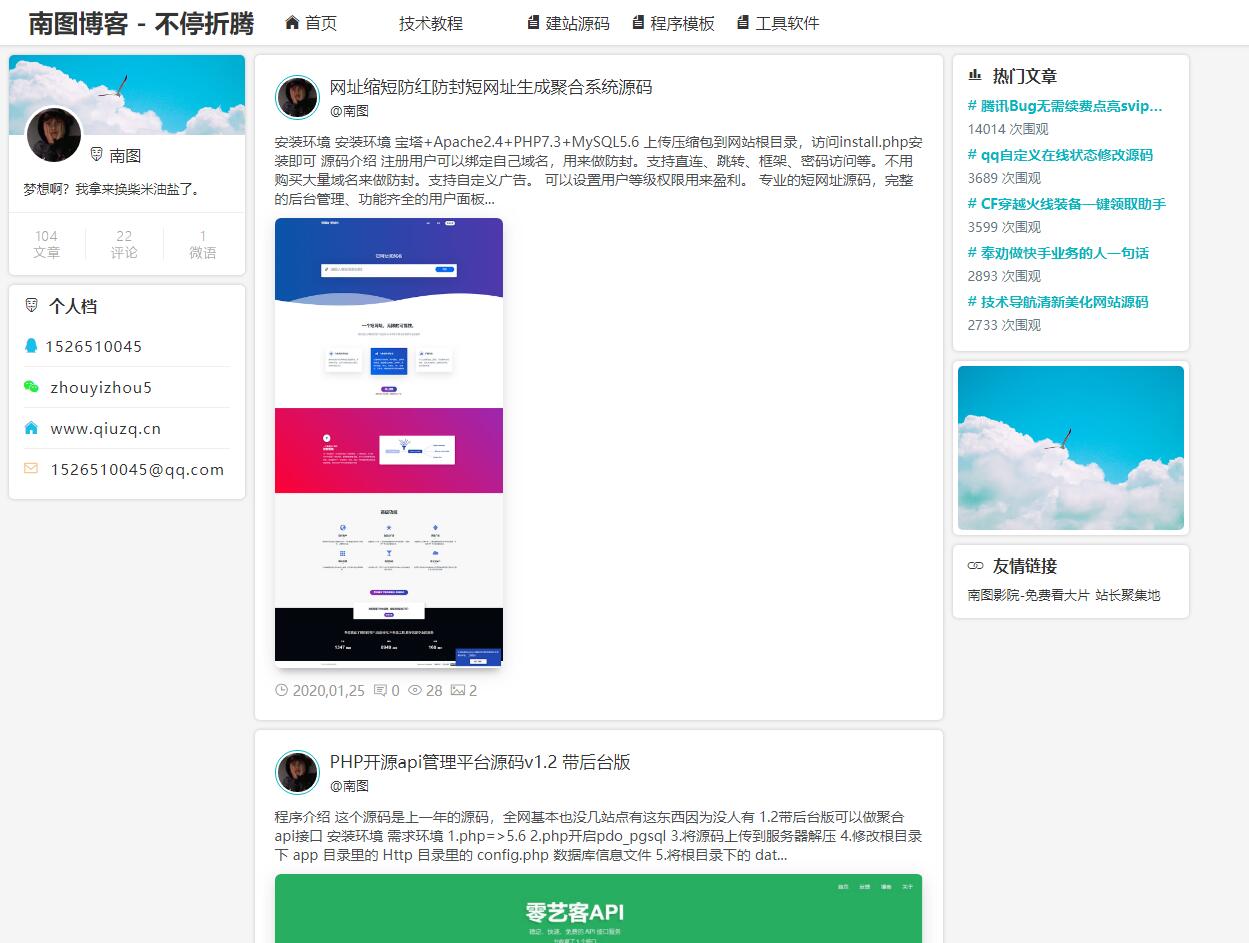The image size is (1249, 943).
Task: Open the 网址缩短防红防封 article title
Action: click(490, 87)
